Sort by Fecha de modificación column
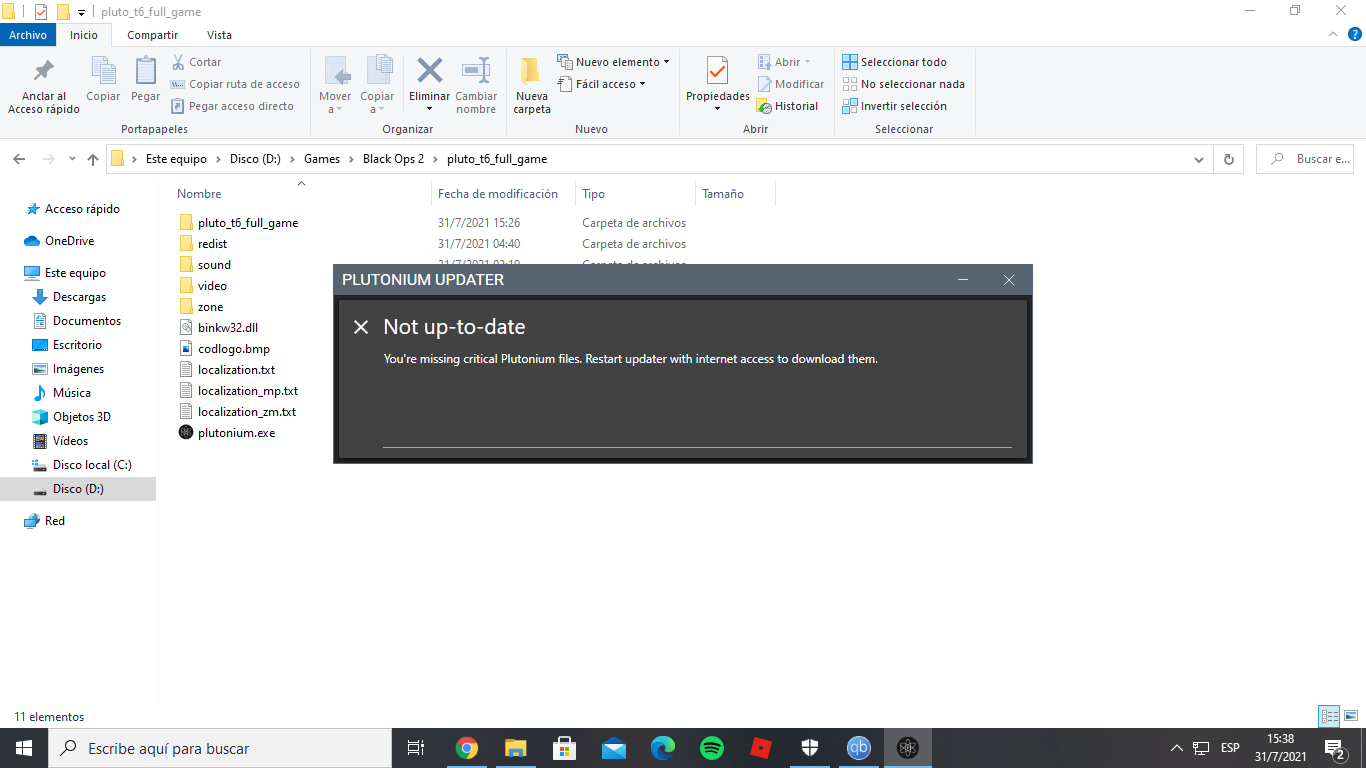This screenshot has width=1366, height=768. (498, 194)
